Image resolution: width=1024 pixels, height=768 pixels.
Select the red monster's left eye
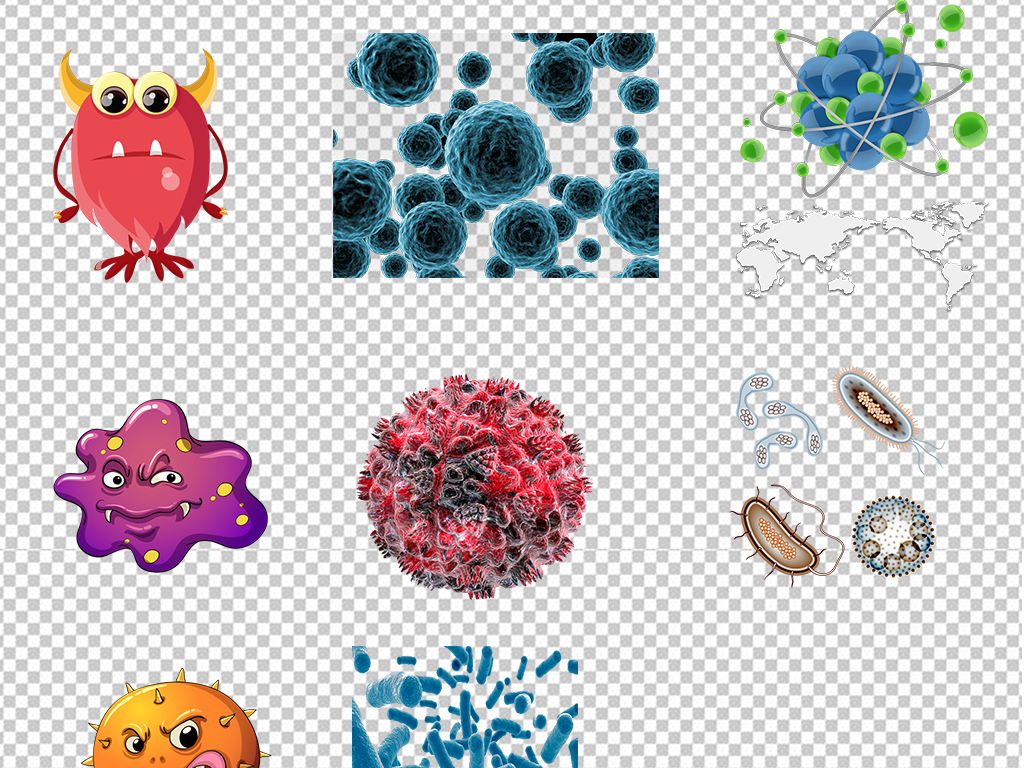pyautogui.click(x=114, y=98)
